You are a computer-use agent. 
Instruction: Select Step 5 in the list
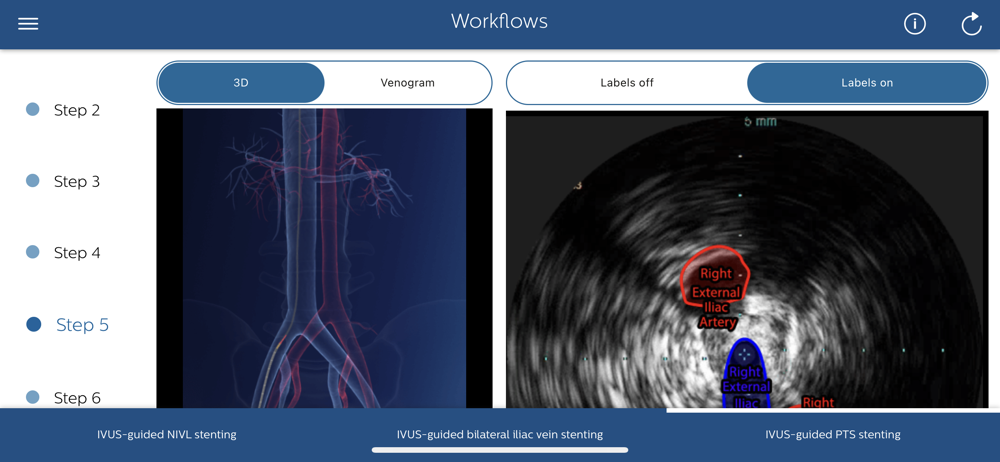(x=68, y=325)
